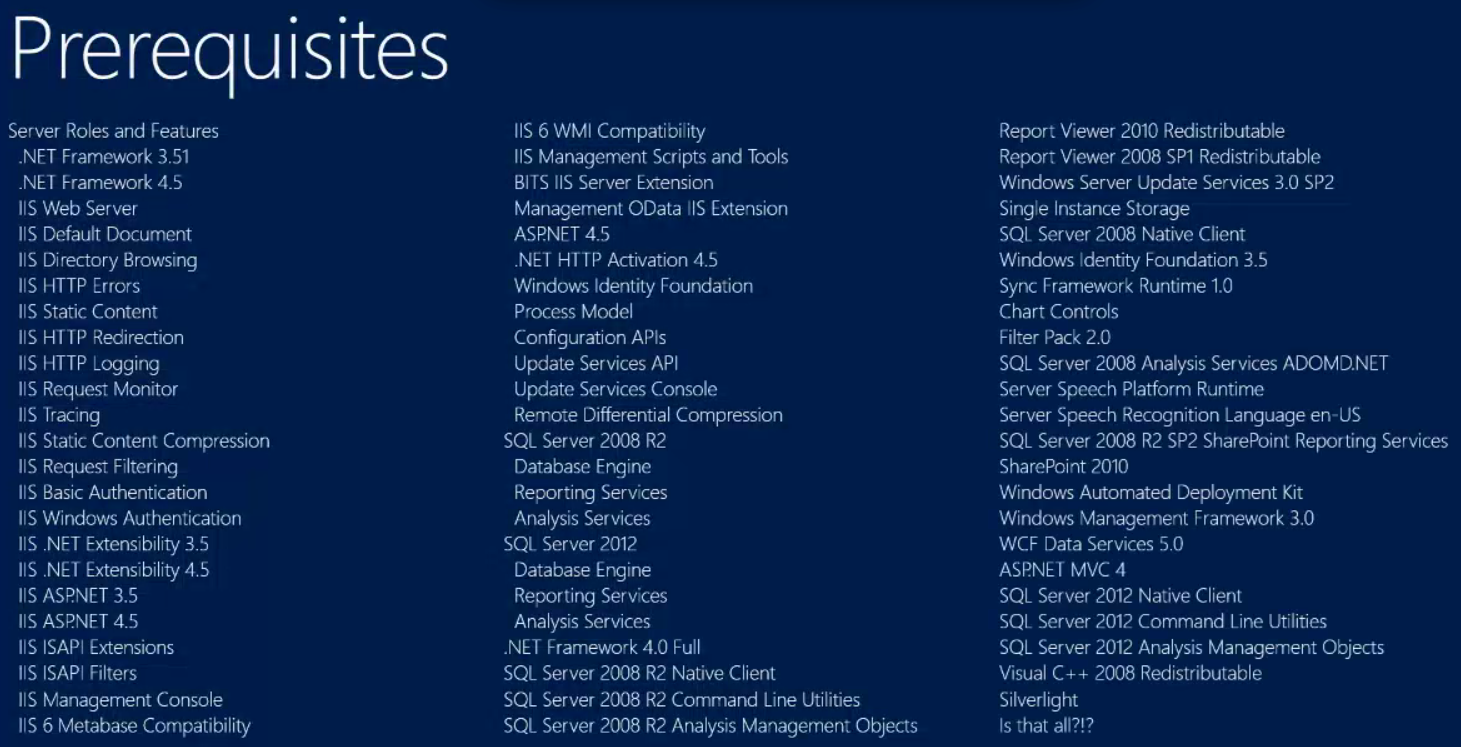The image size is (1461, 747).
Task: Select 'IIS ASP.NET 3.5' line
Action: tap(78, 596)
